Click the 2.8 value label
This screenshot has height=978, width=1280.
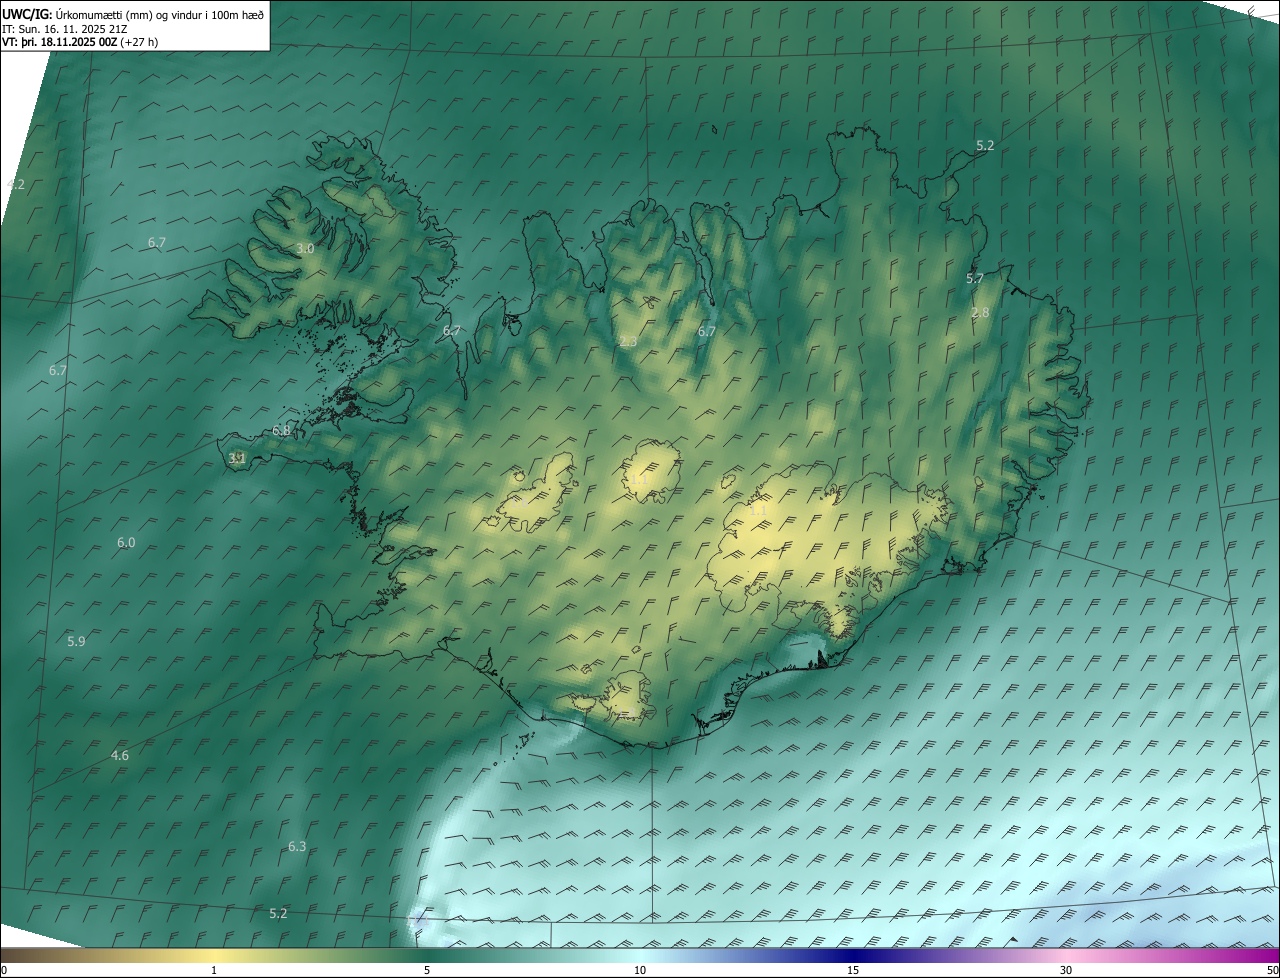coord(980,313)
